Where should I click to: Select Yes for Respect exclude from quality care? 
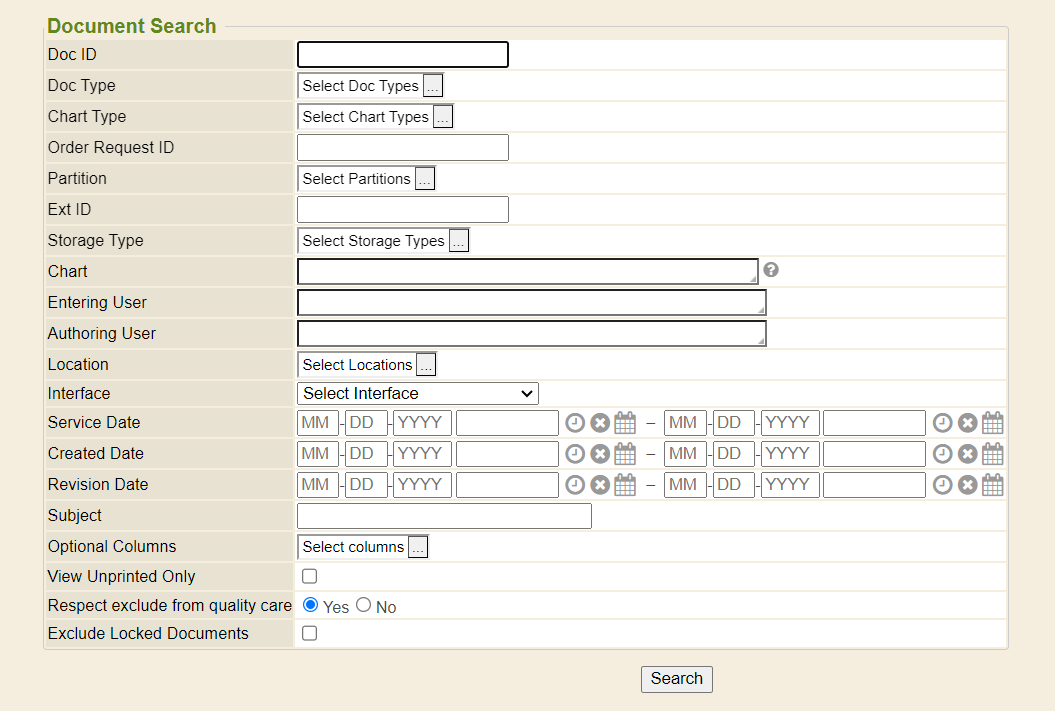(x=310, y=605)
